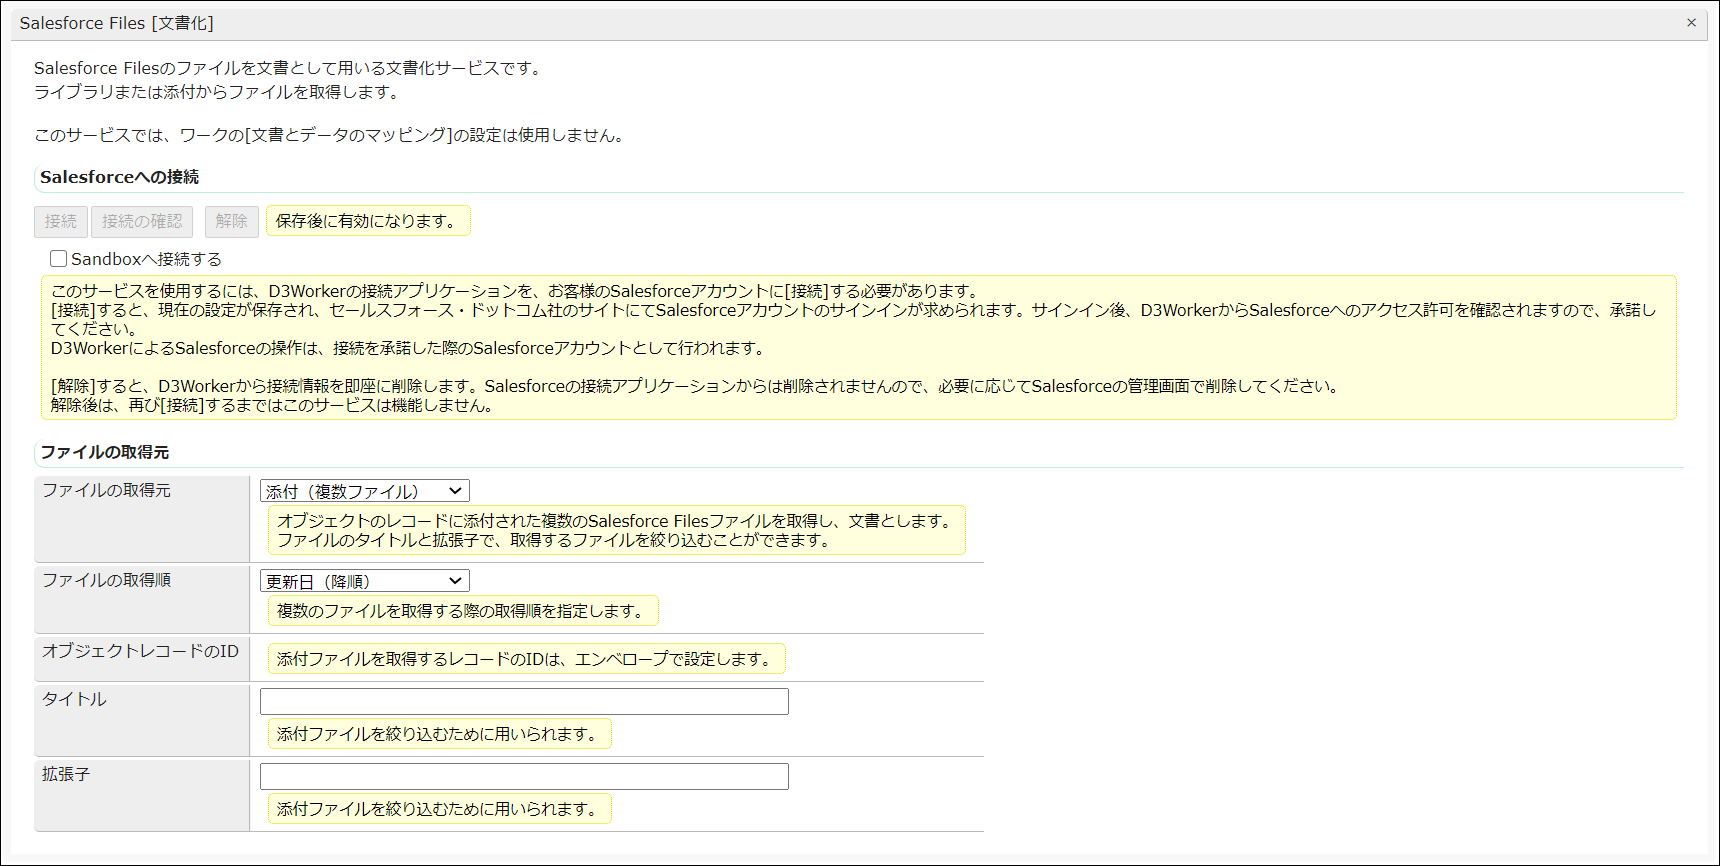Focus the タイトル text input field

[x=524, y=701]
